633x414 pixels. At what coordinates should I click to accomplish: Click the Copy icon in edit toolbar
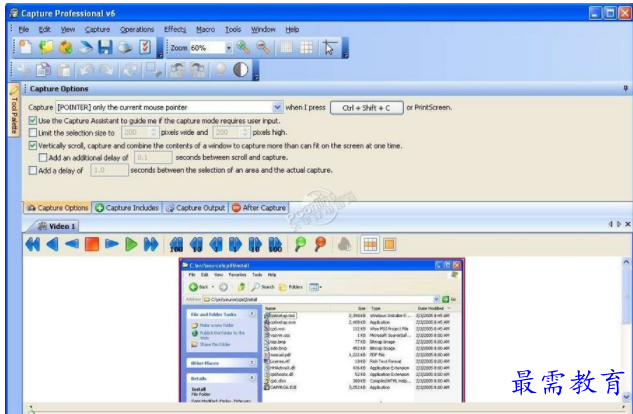click(x=44, y=70)
